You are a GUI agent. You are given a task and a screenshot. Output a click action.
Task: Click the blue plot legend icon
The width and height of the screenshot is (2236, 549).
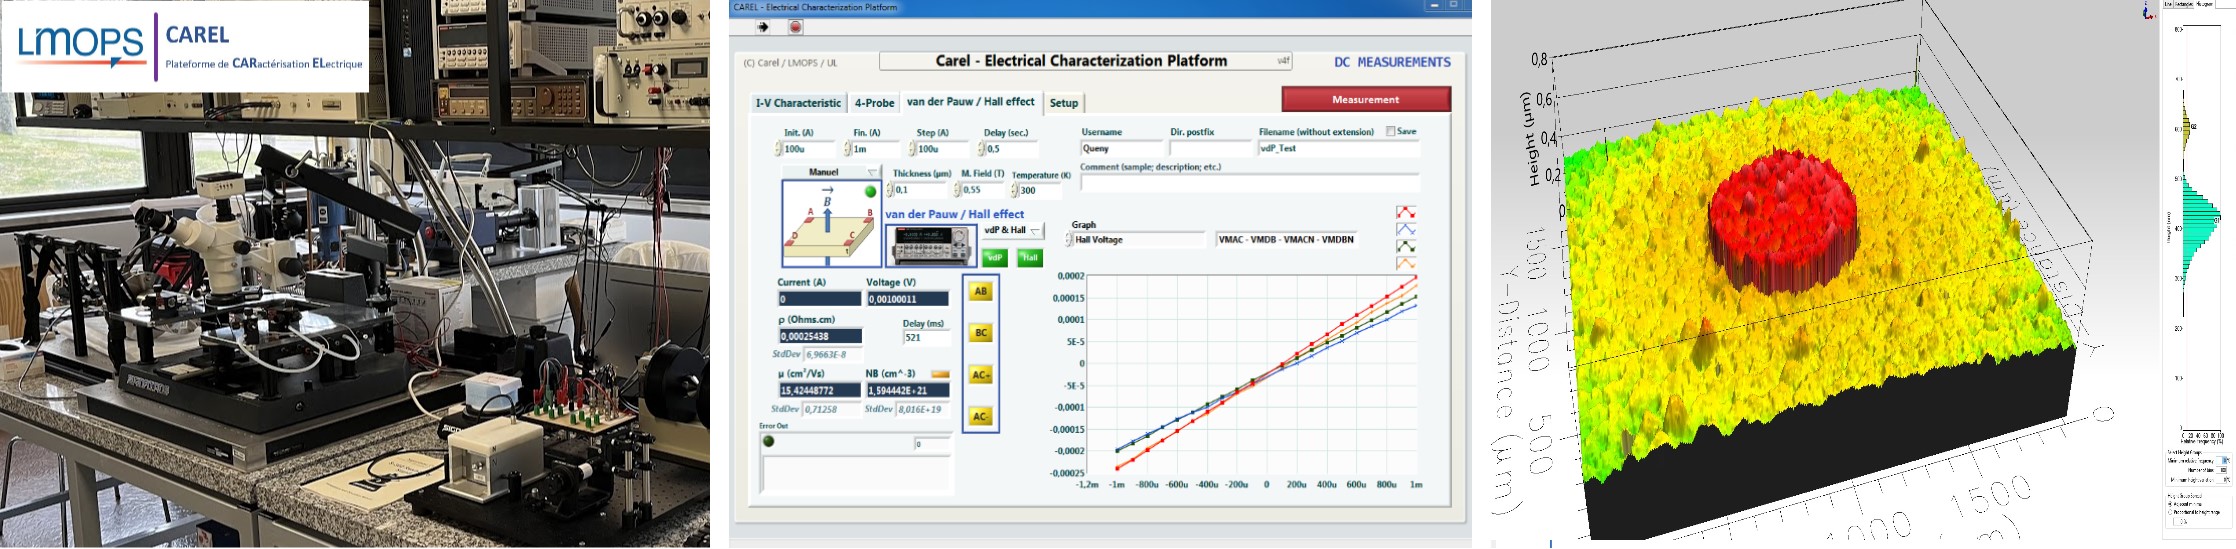point(1406,230)
